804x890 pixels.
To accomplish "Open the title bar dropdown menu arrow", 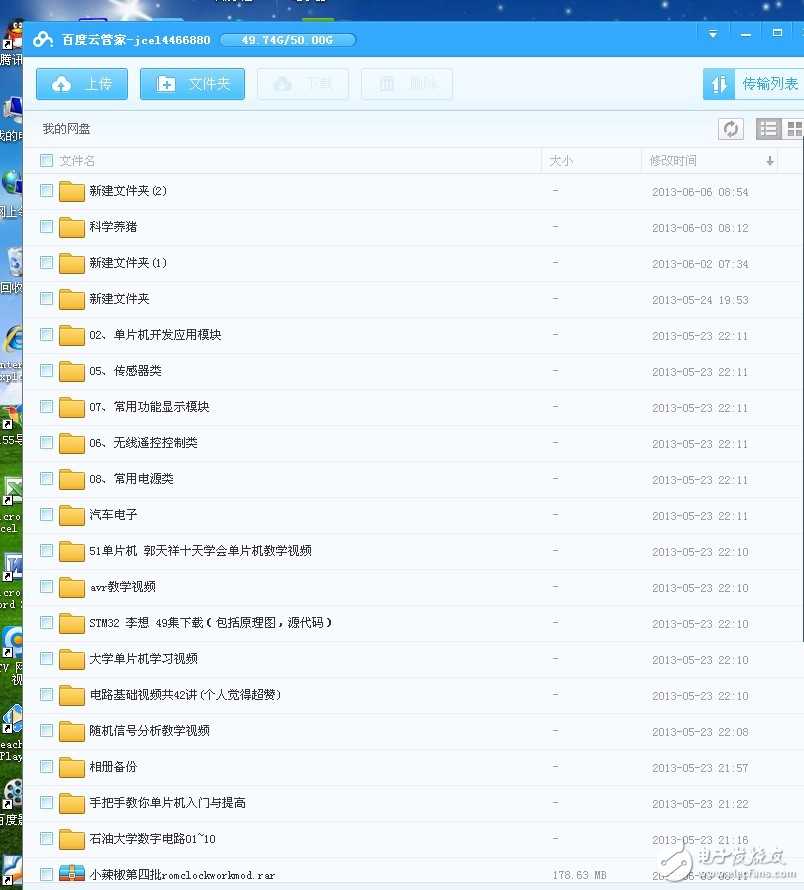I will point(713,34).
